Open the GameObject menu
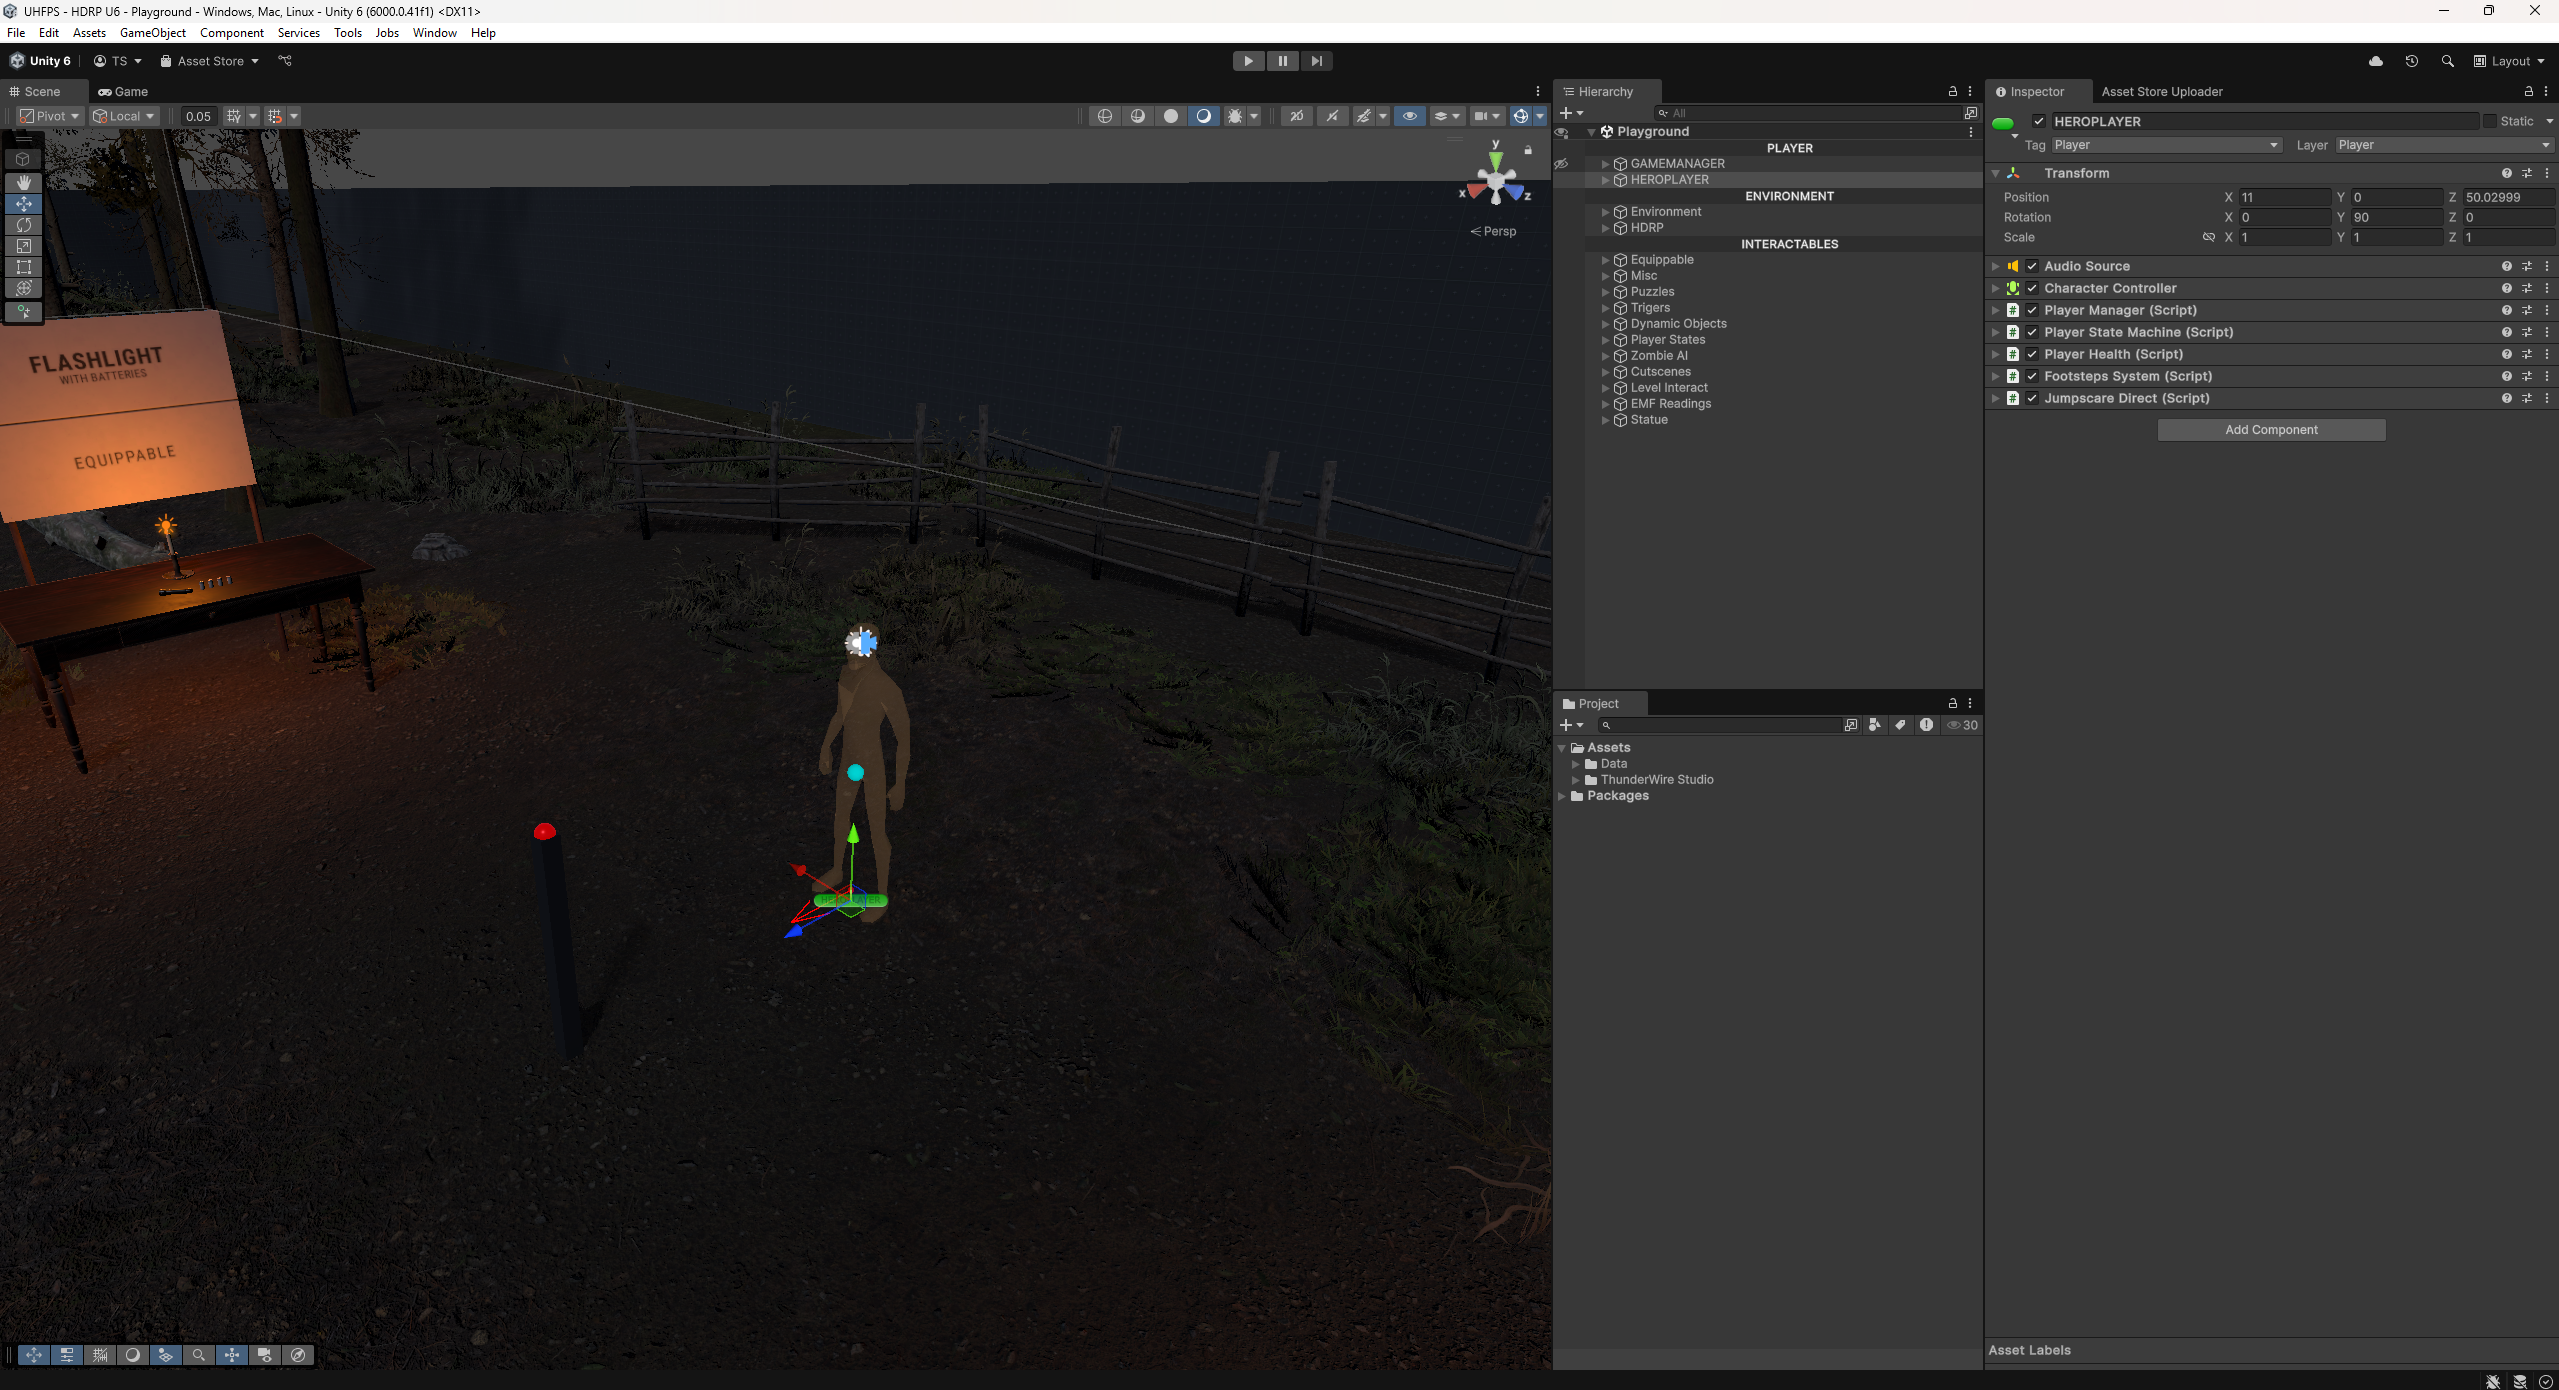The width and height of the screenshot is (2559, 1390). tap(152, 33)
